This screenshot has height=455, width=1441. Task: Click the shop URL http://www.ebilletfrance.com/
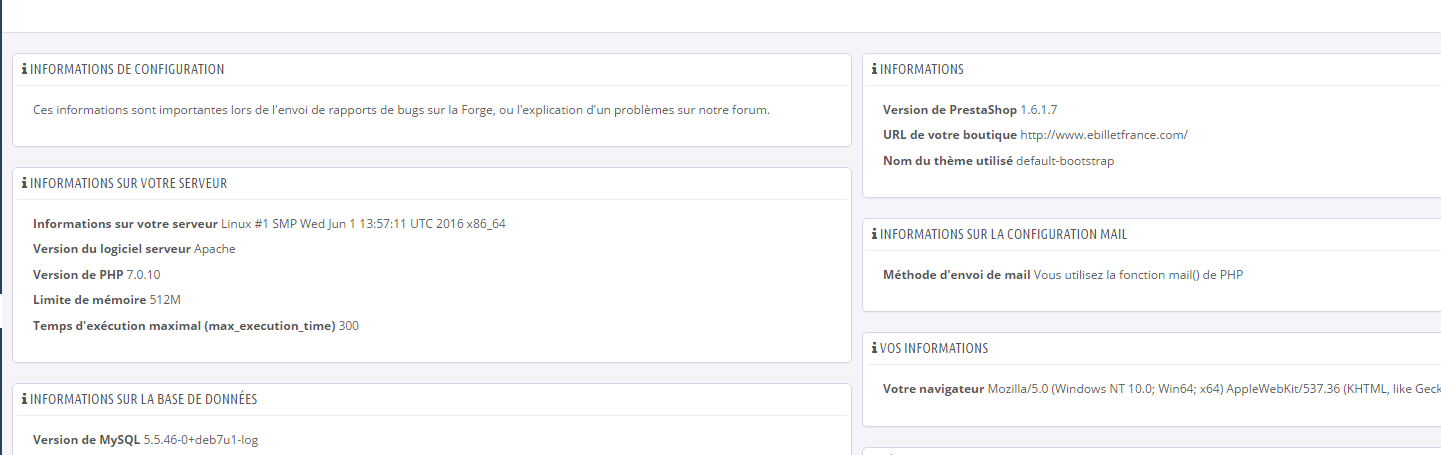point(1104,135)
